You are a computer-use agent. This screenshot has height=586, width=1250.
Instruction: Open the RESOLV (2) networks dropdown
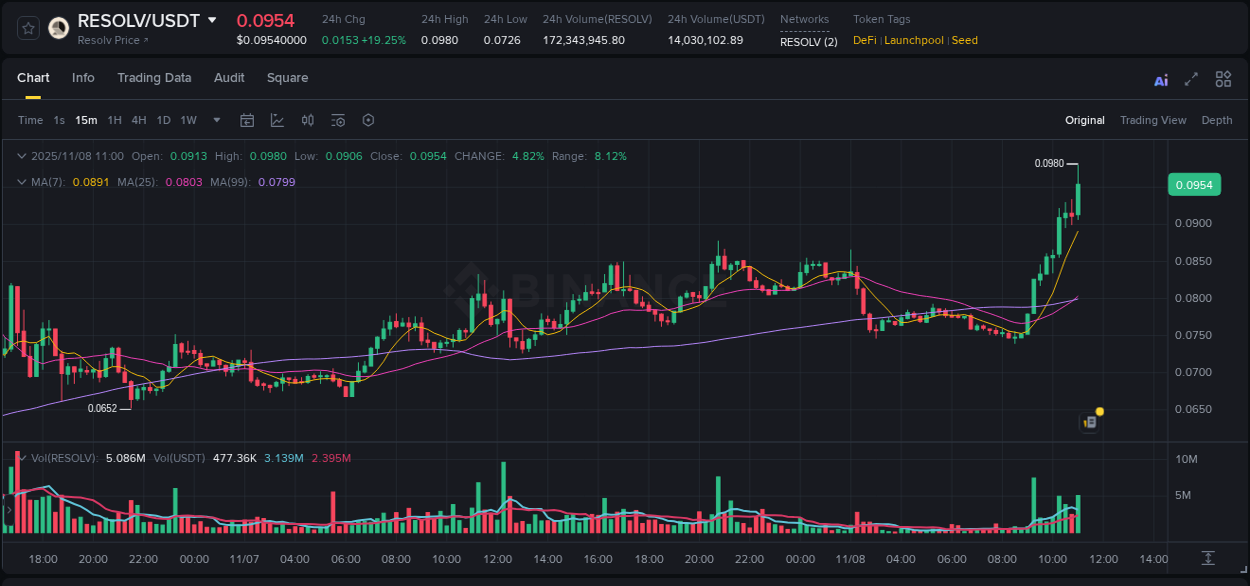point(808,42)
